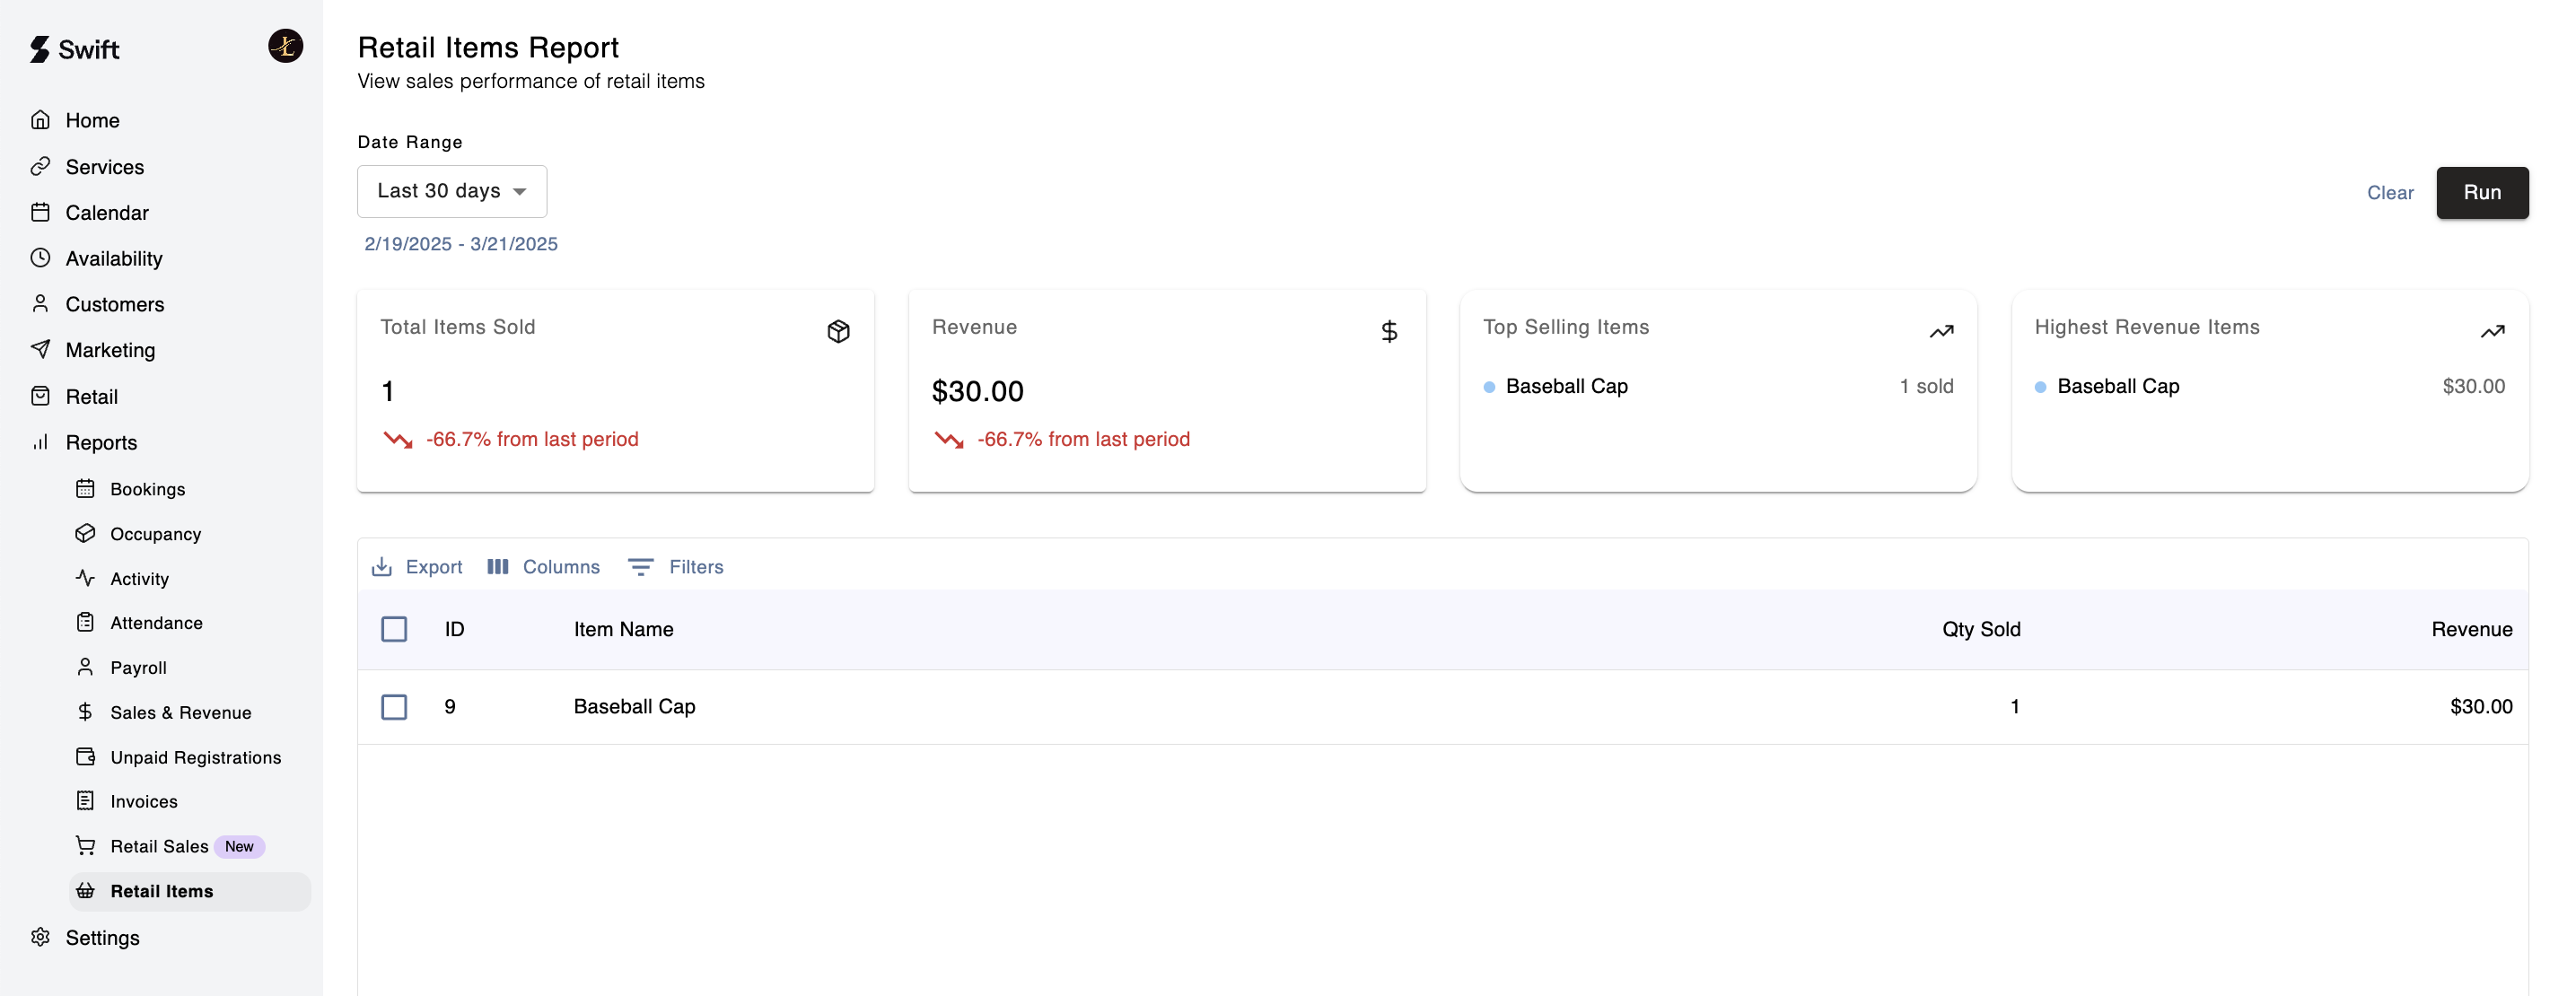Click the Total Items Sold box icon
The width and height of the screenshot is (2576, 996).
(x=838, y=331)
